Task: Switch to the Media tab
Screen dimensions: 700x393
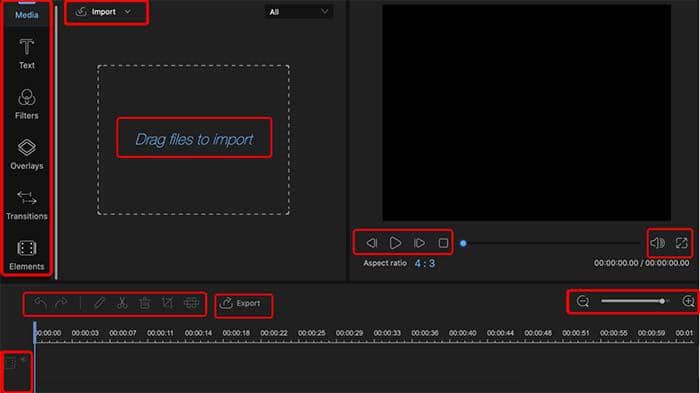Action: coord(27,14)
